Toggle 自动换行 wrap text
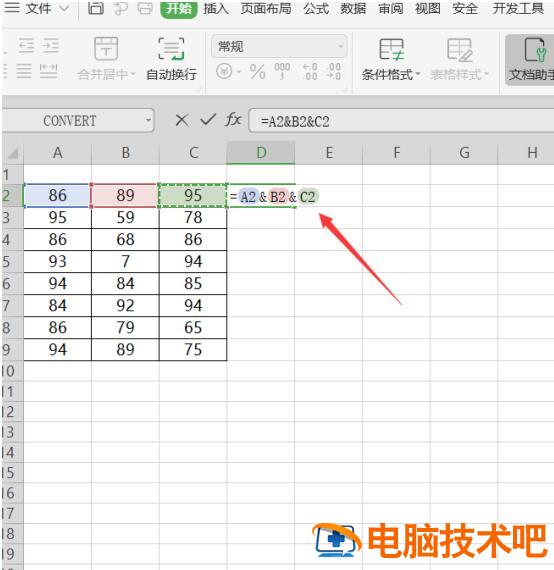This screenshot has width=554, height=570. [171, 59]
